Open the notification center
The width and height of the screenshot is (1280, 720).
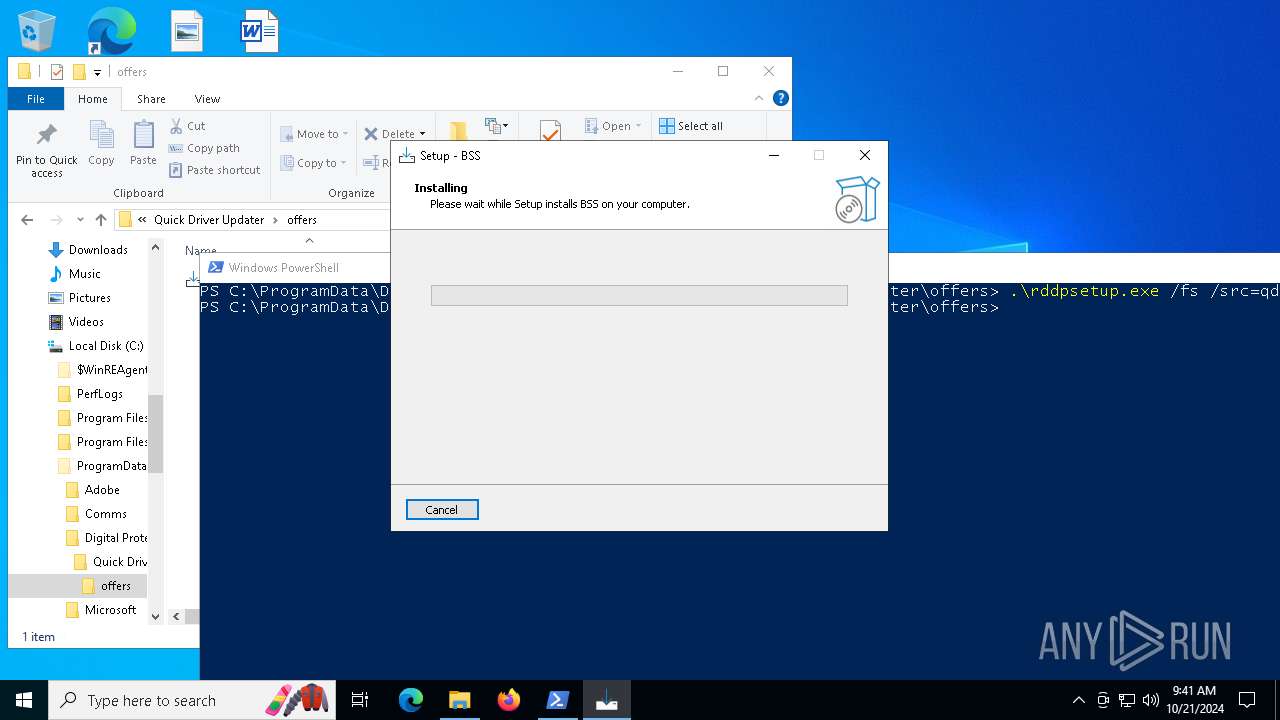[1247, 700]
